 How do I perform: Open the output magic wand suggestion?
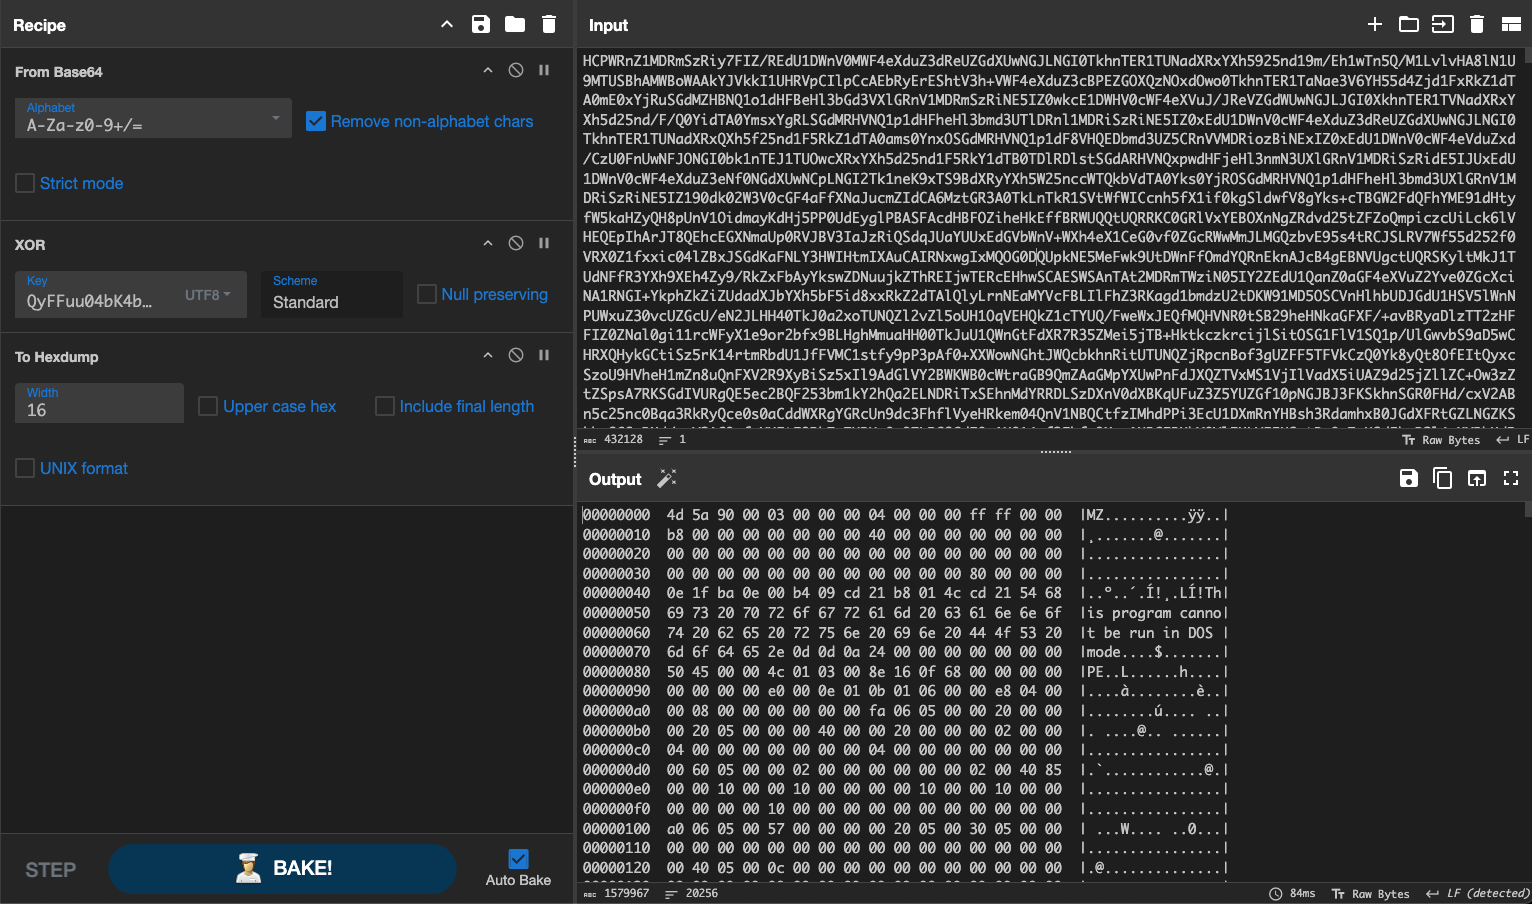tap(667, 479)
